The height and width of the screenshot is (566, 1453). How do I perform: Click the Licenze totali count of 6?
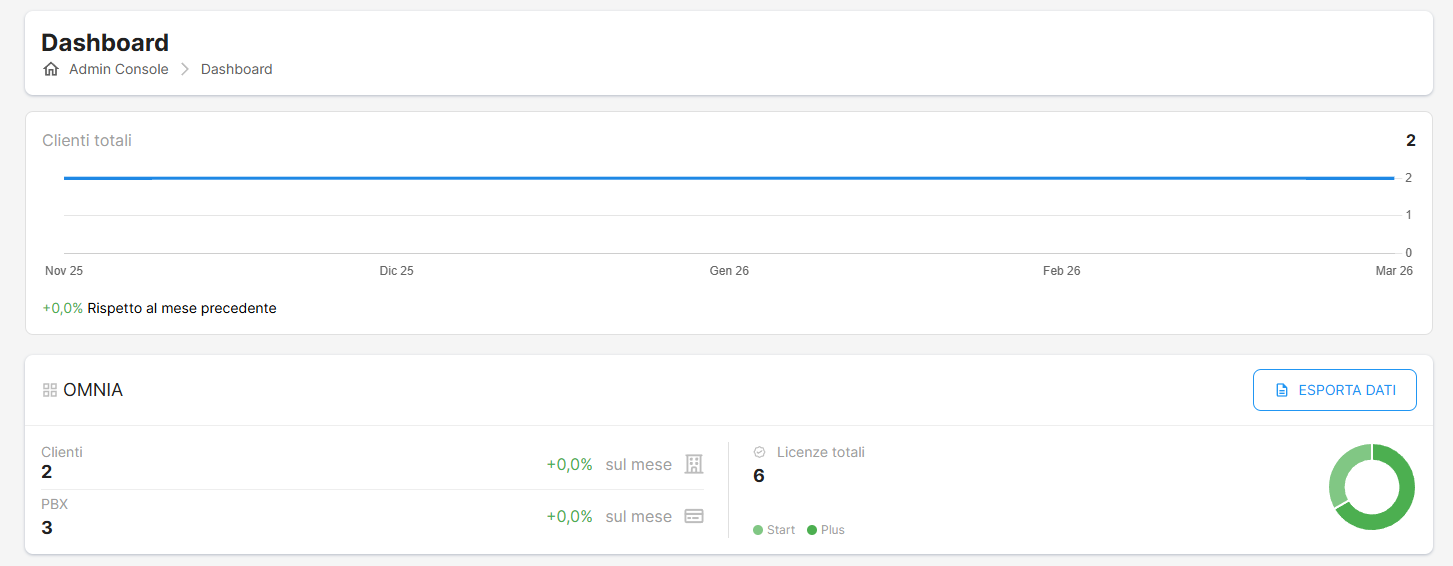(759, 476)
